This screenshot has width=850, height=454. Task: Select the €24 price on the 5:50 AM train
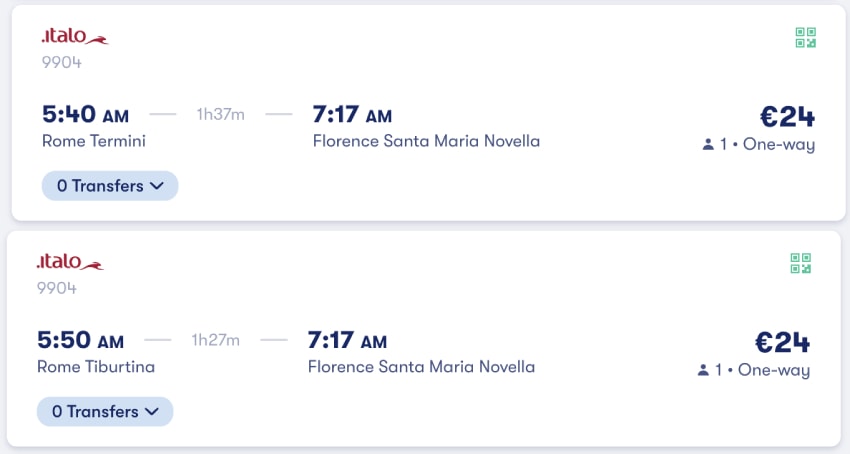tap(782, 342)
